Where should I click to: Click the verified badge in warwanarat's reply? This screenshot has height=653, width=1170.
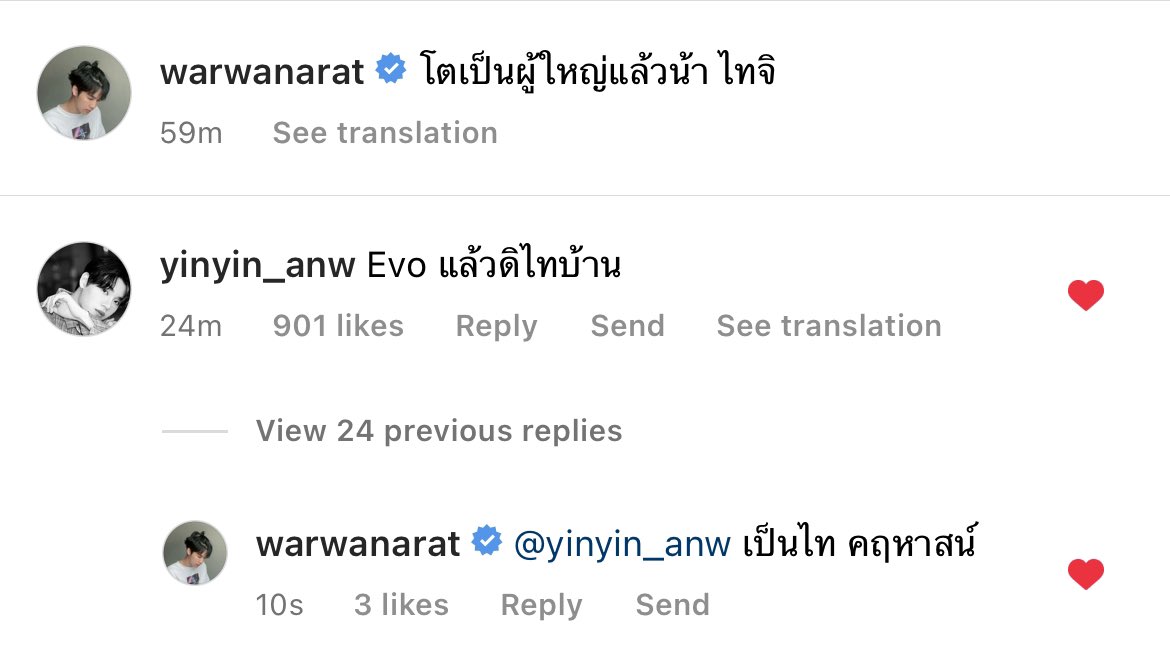[x=487, y=541]
